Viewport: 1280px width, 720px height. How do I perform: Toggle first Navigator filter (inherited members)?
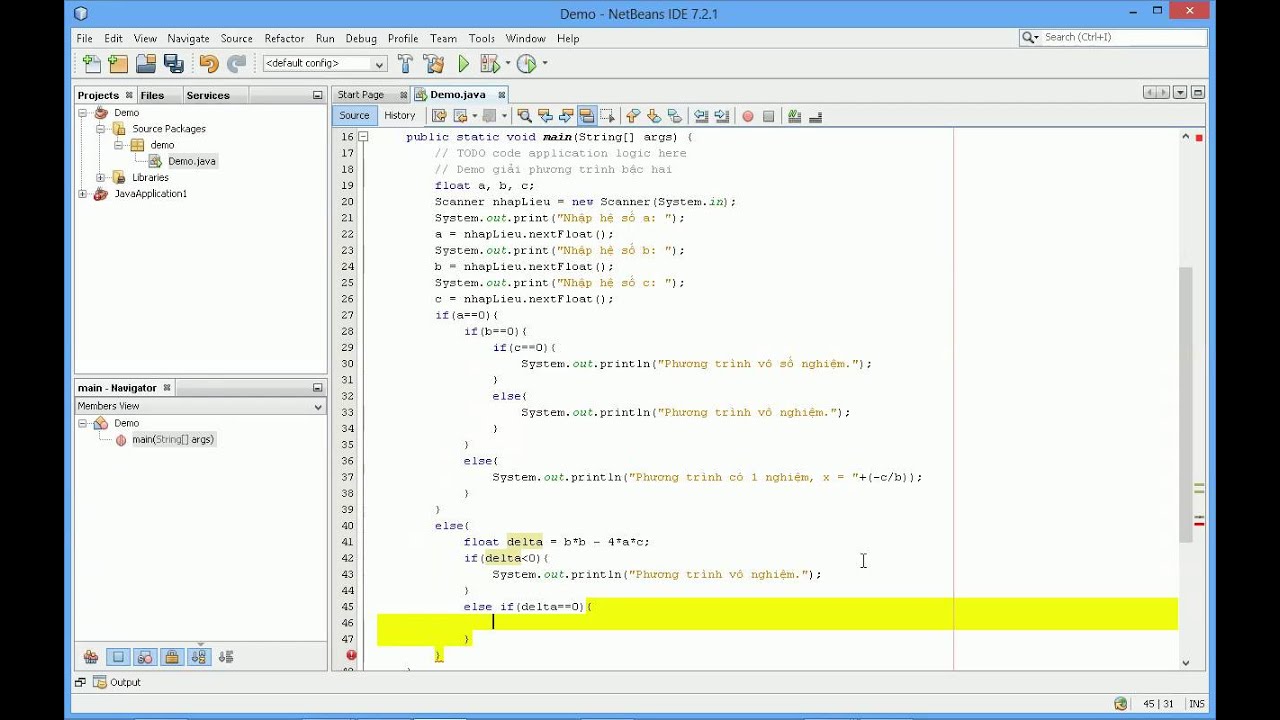91,657
